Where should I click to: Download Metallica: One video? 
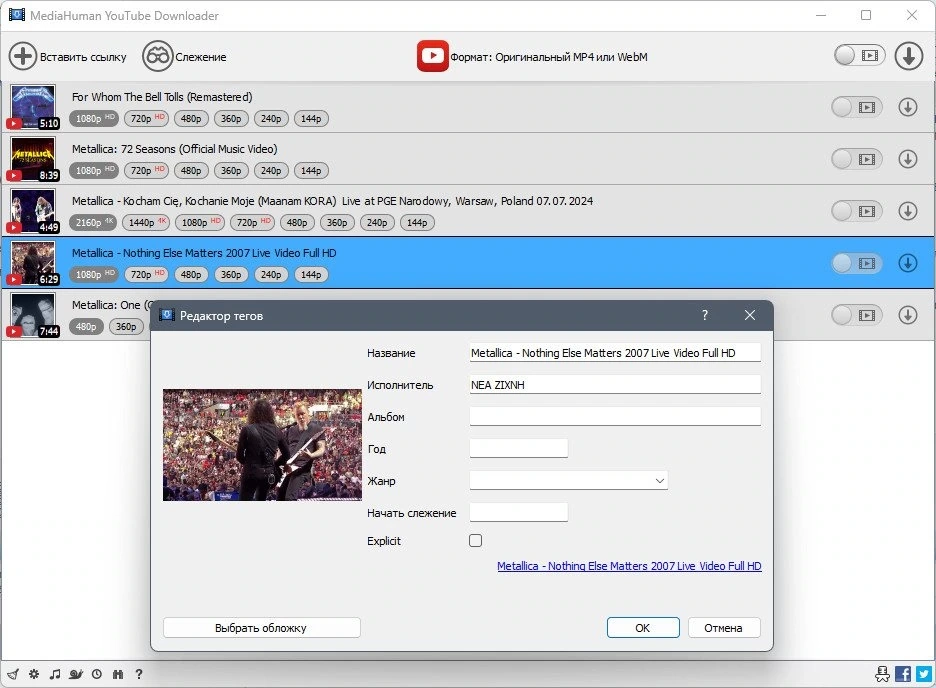[907, 315]
